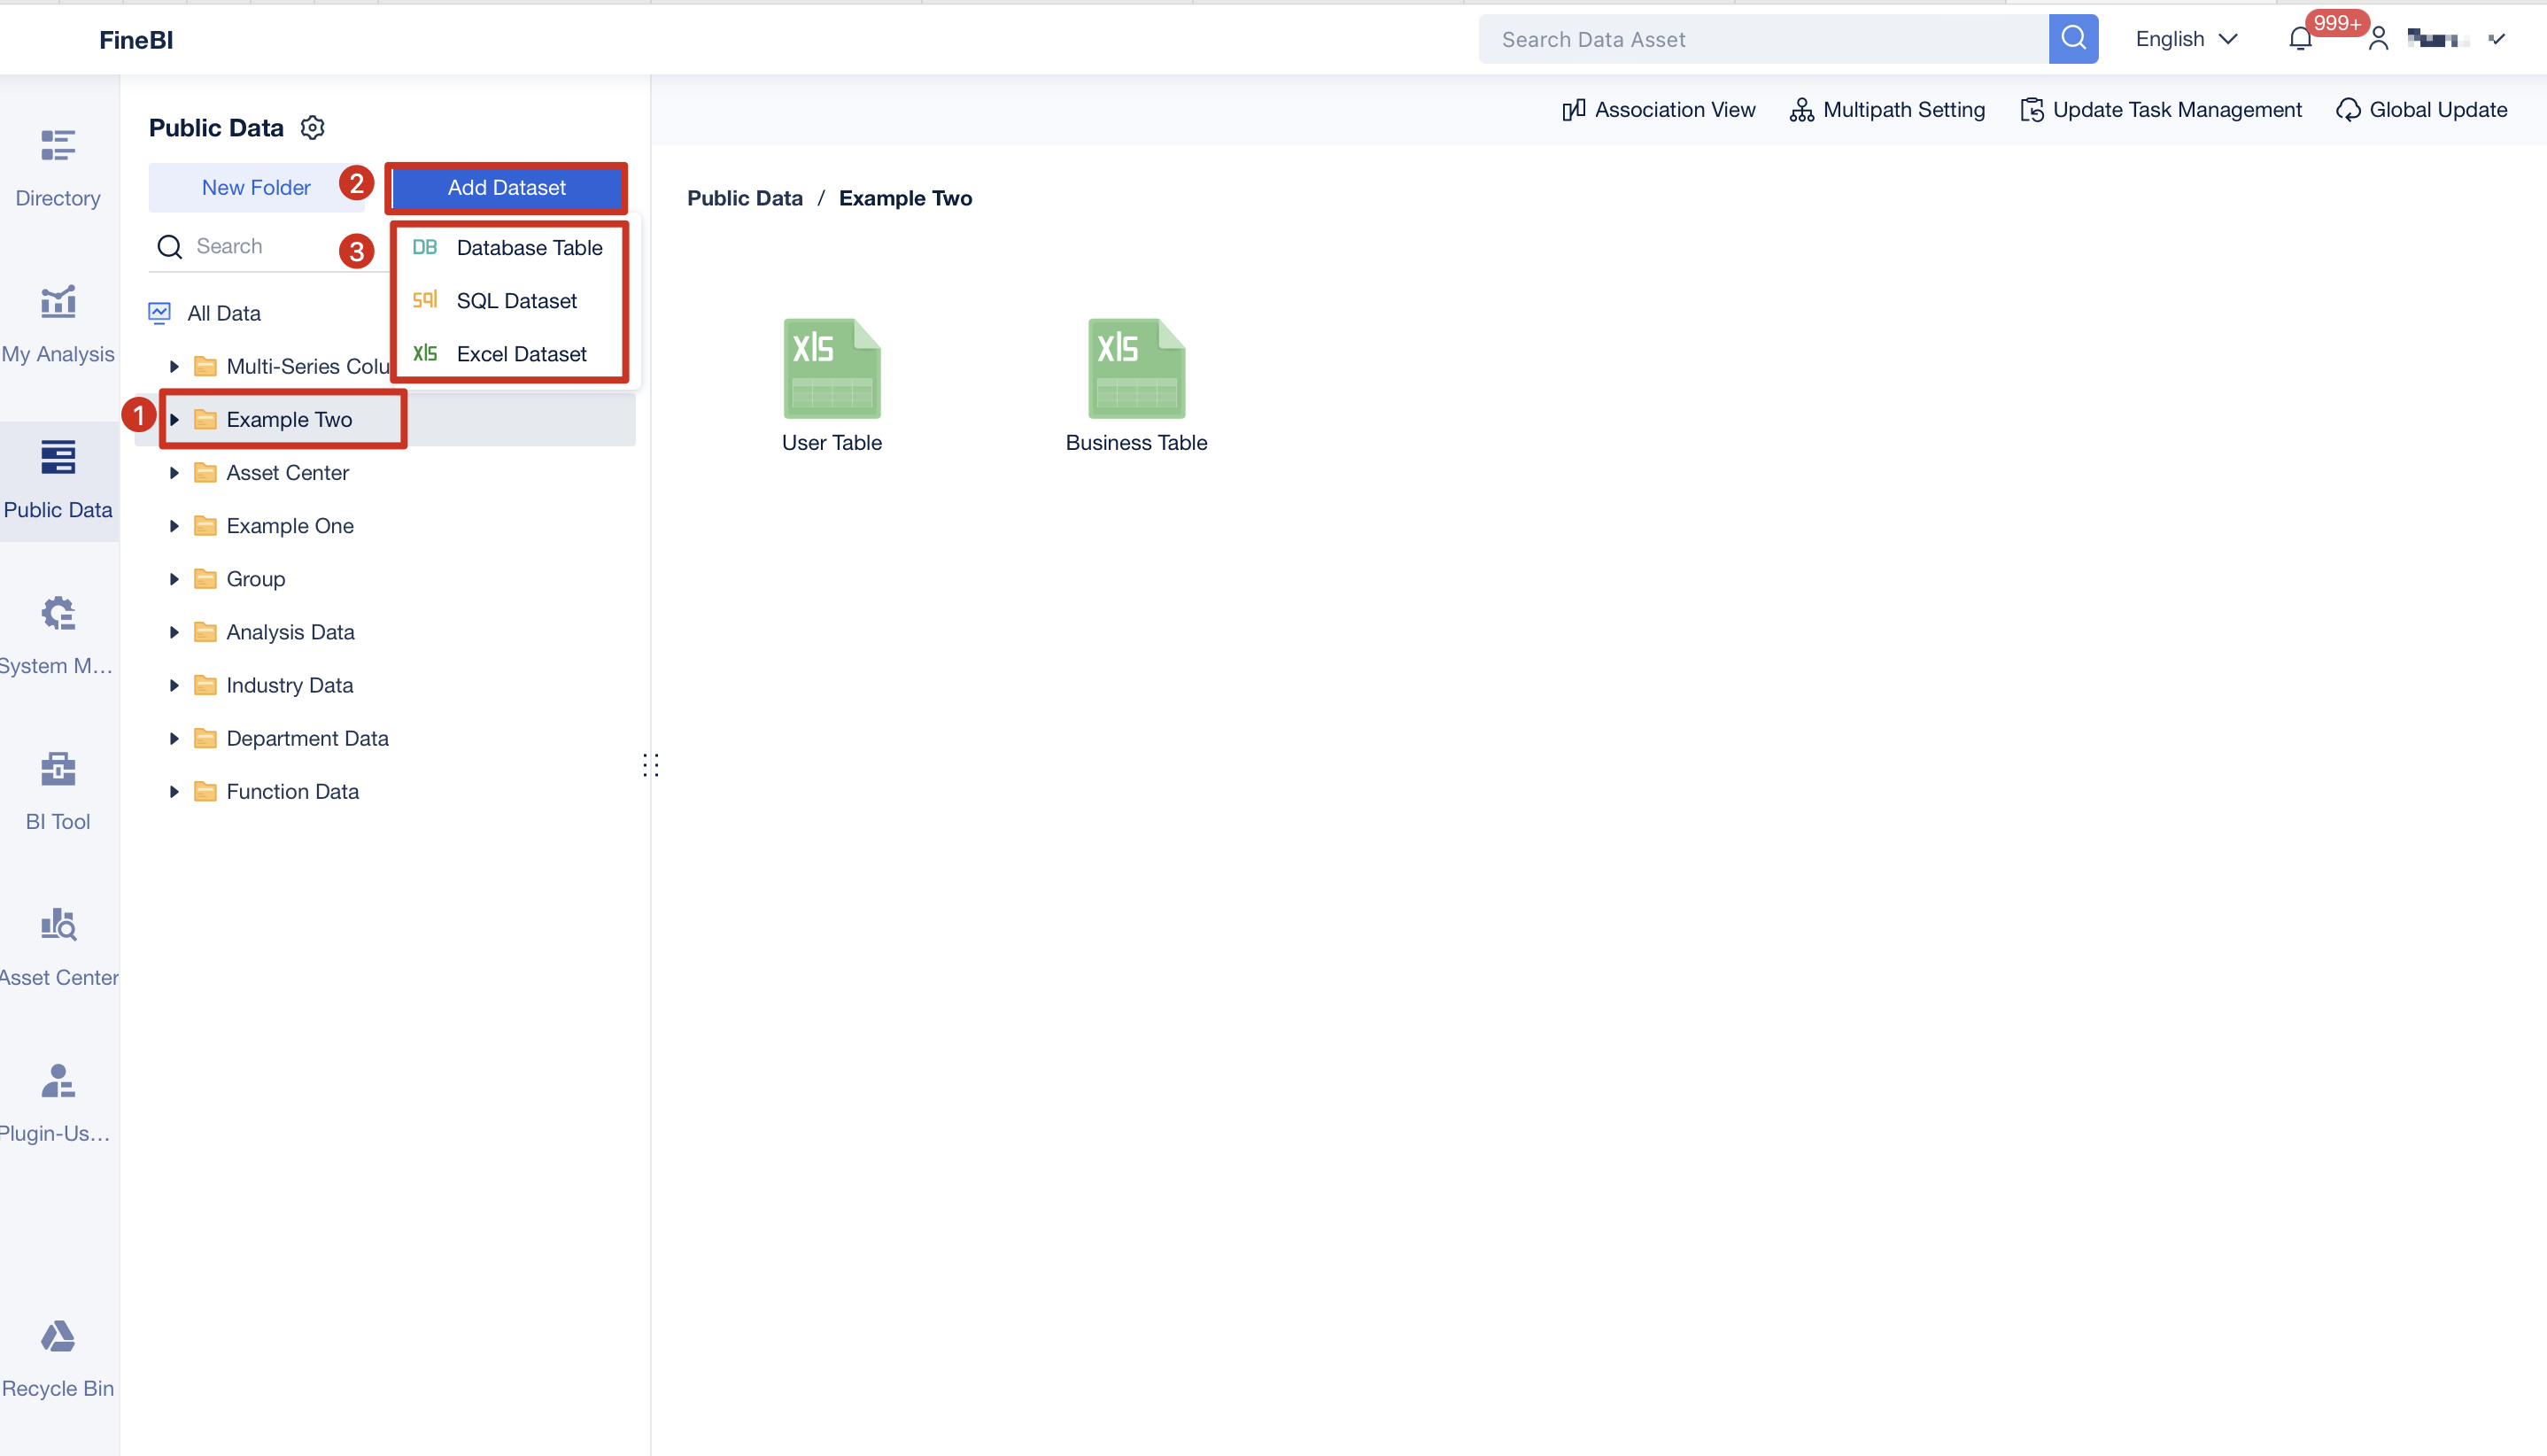This screenshot has height=1456, width=2547.
Task: Open Association View
Action: pos(1657,109)
